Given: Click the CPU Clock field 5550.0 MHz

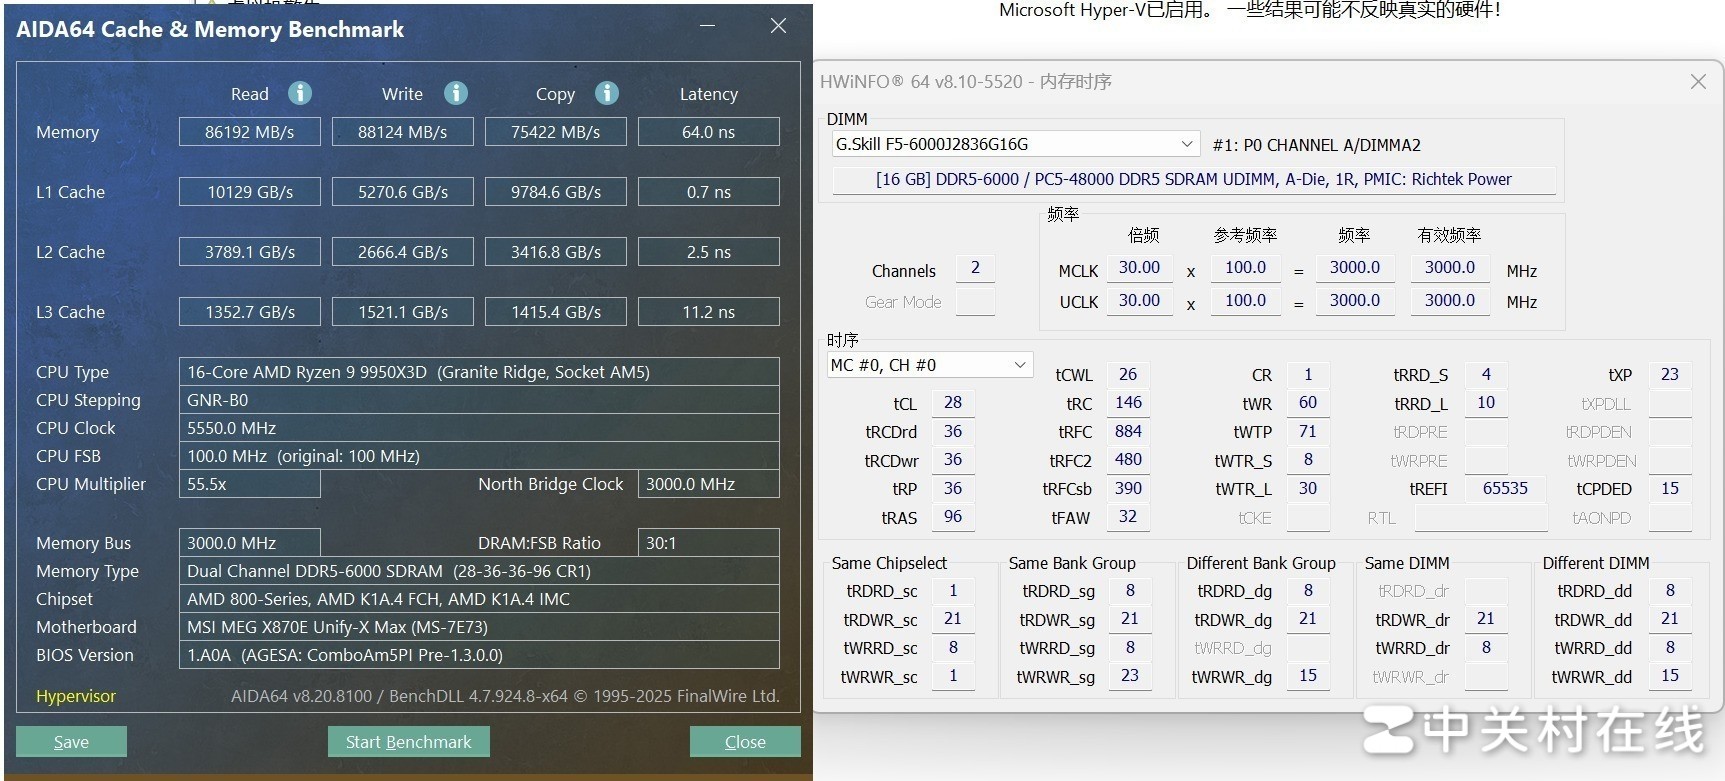Looking at the screenshot, I should [x=479, y=428].
